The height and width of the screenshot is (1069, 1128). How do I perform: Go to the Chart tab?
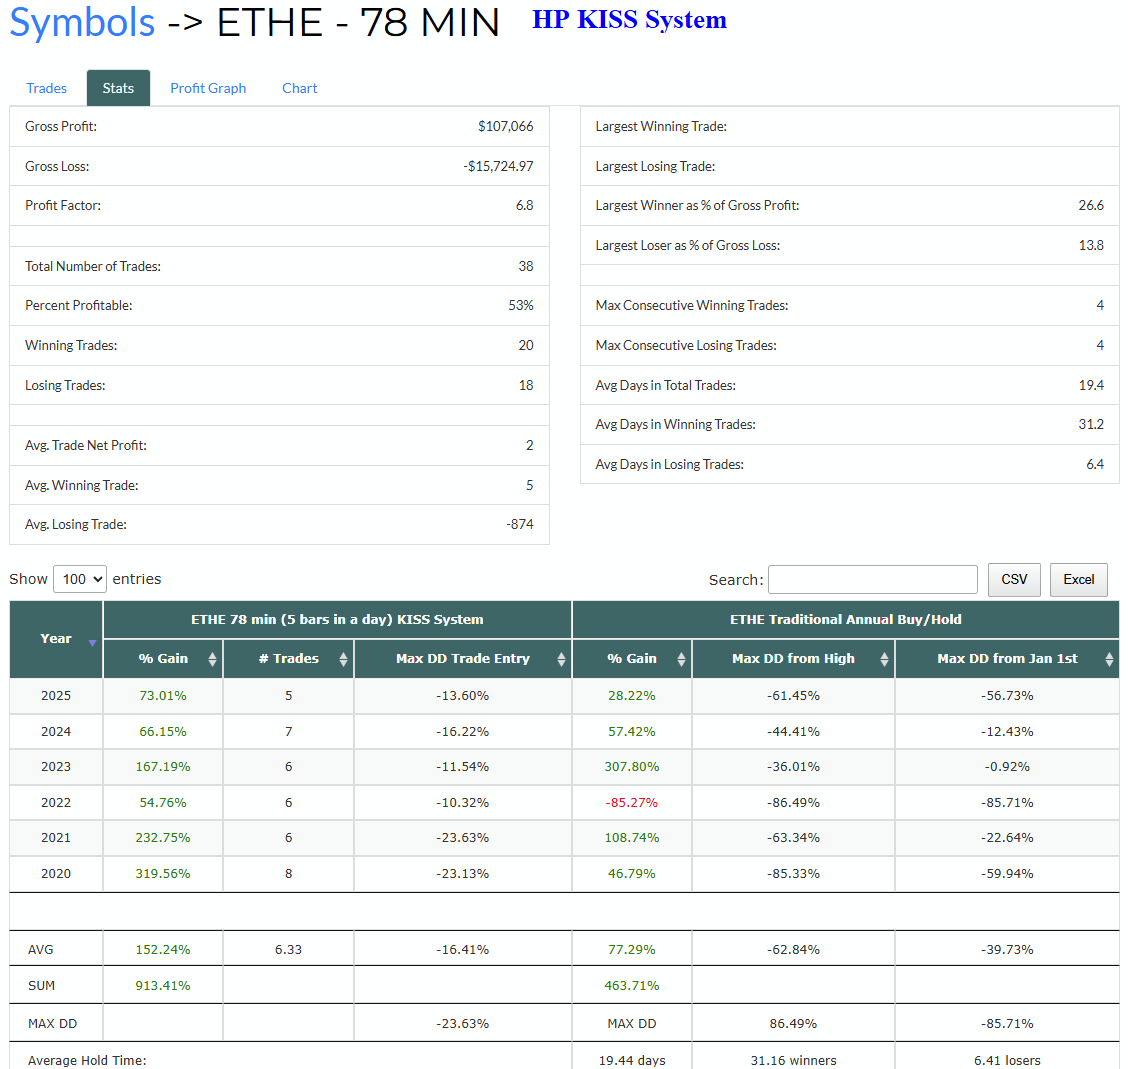click(299, 88)
